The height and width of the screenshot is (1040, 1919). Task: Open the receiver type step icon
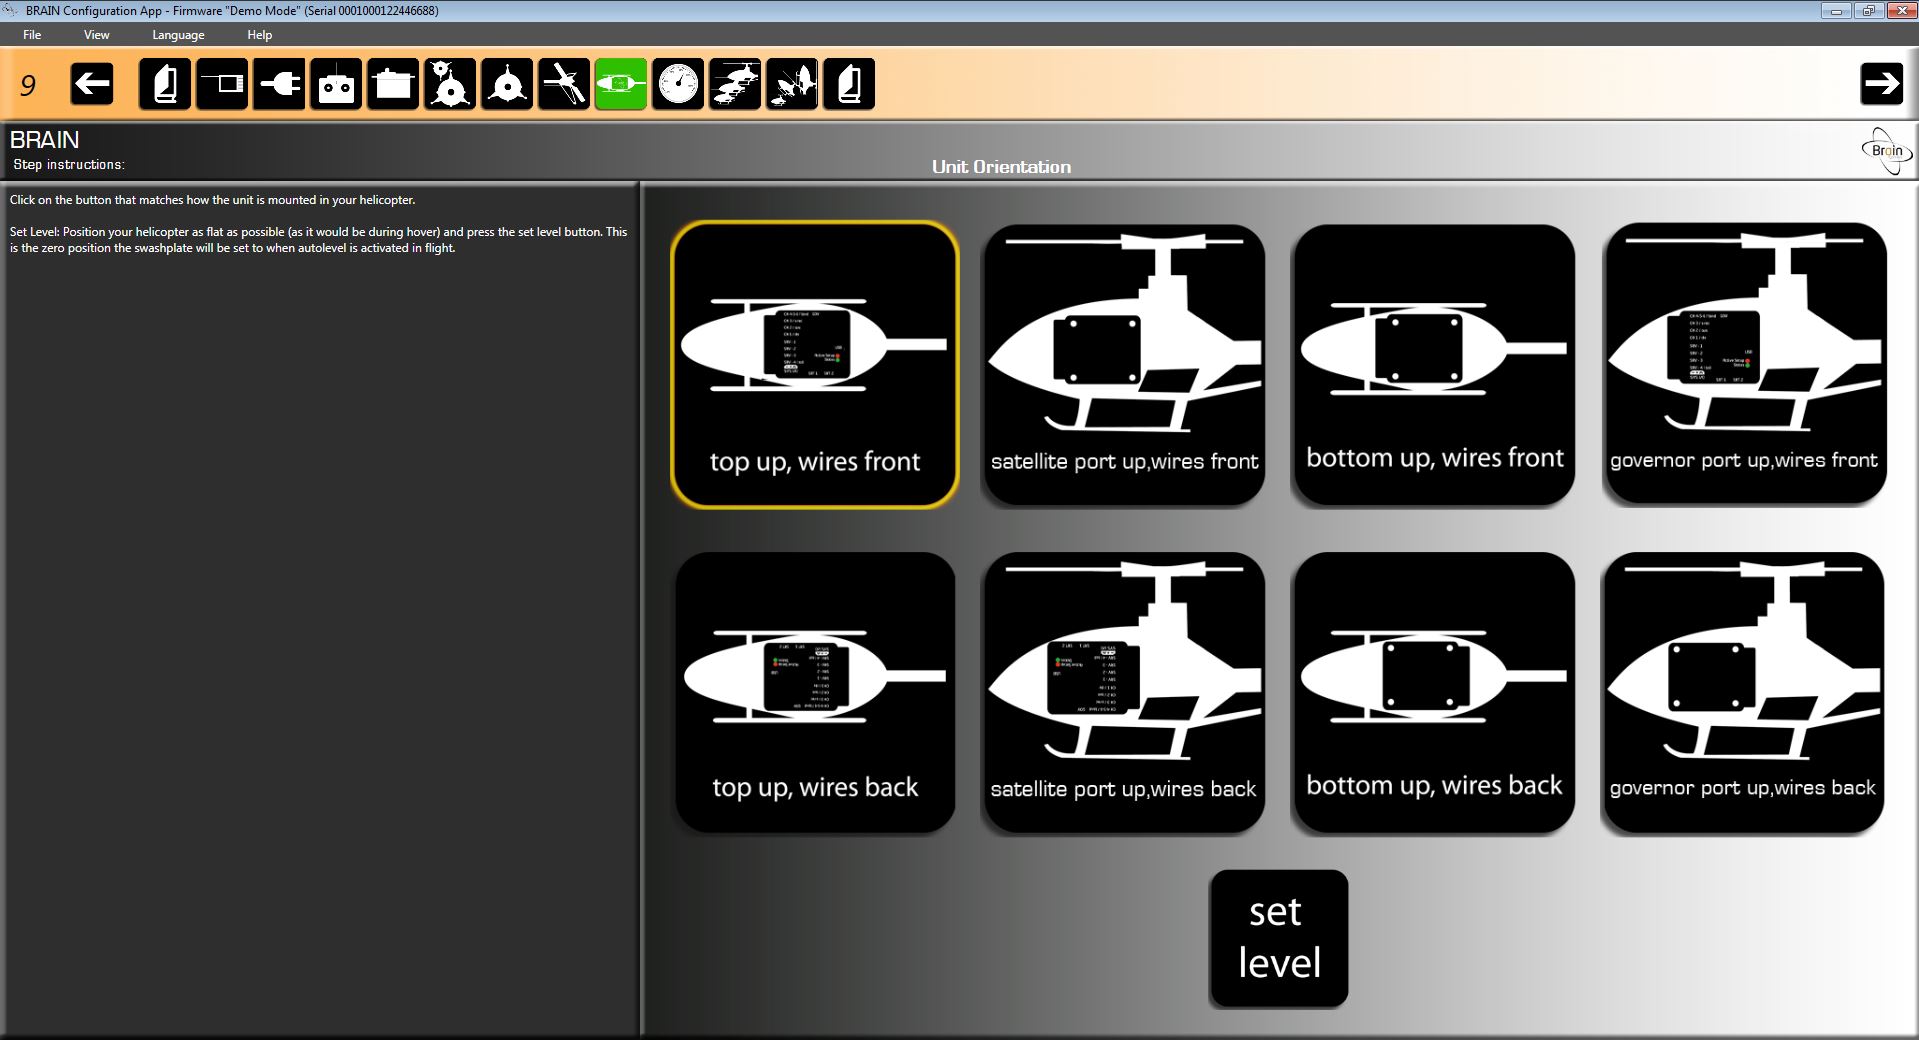(x=222, y=84)
